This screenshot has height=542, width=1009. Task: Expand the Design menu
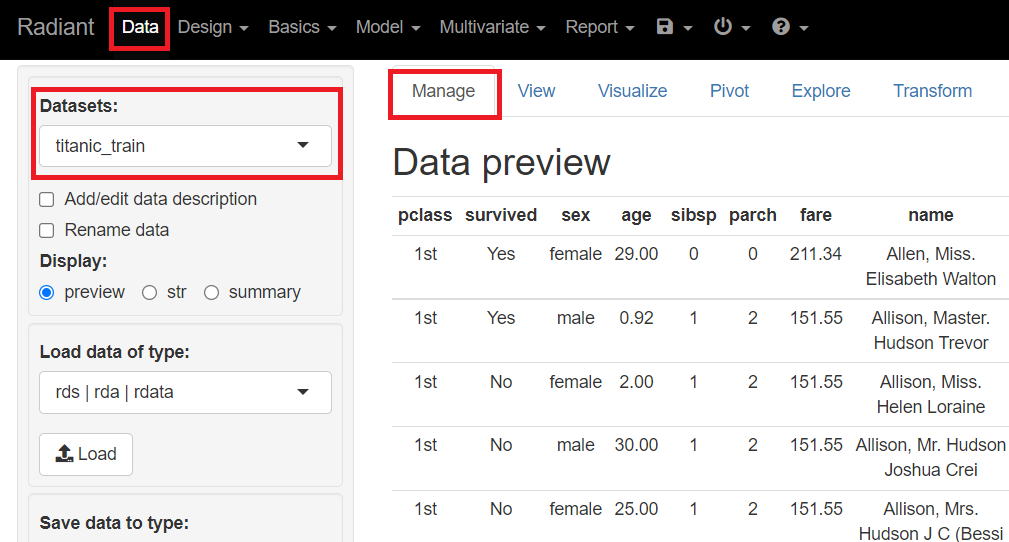pyautogui.click(x=212, y=27)
